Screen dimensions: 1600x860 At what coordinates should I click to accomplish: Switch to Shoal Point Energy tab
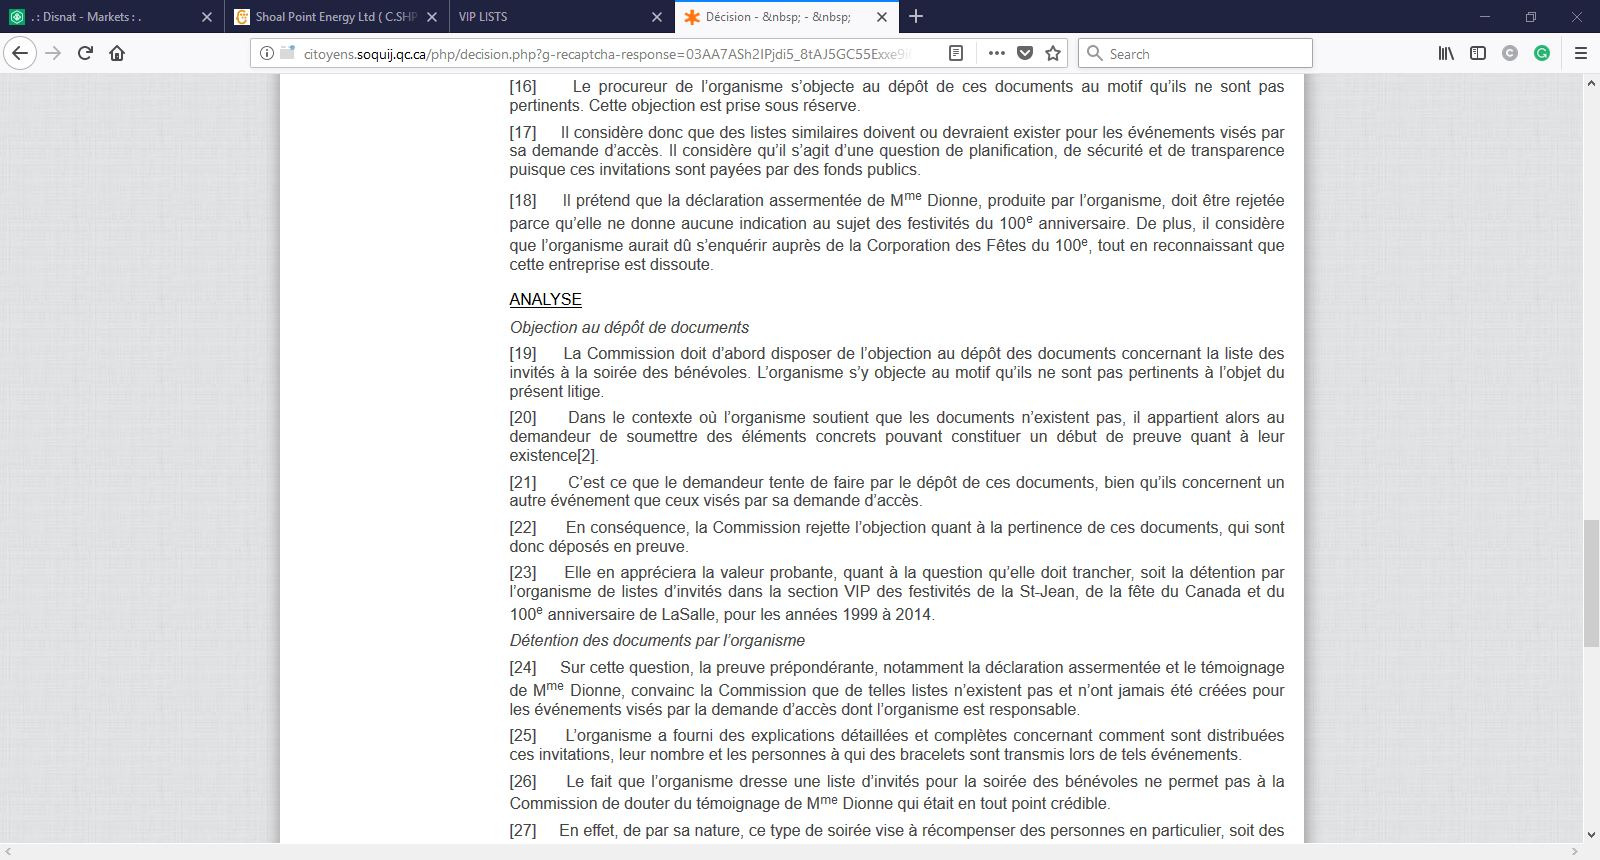(335, 17)
